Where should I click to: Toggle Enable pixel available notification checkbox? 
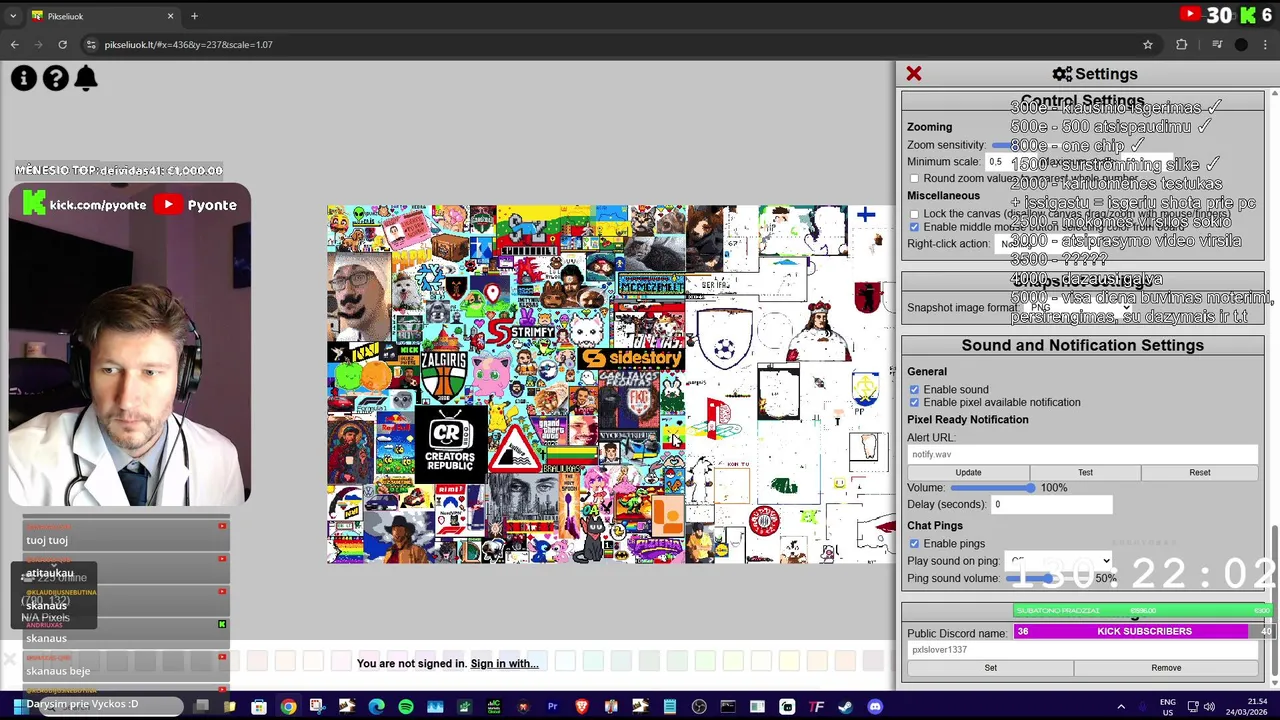click(914, 402)
